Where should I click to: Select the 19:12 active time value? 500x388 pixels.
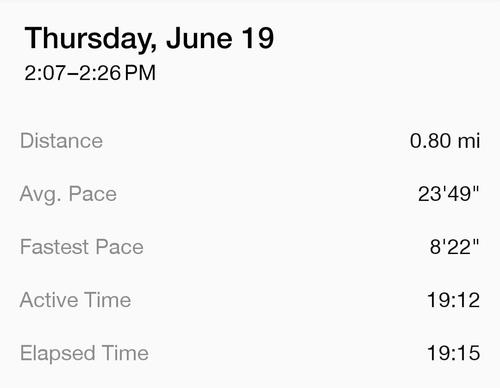click(453, 300)
